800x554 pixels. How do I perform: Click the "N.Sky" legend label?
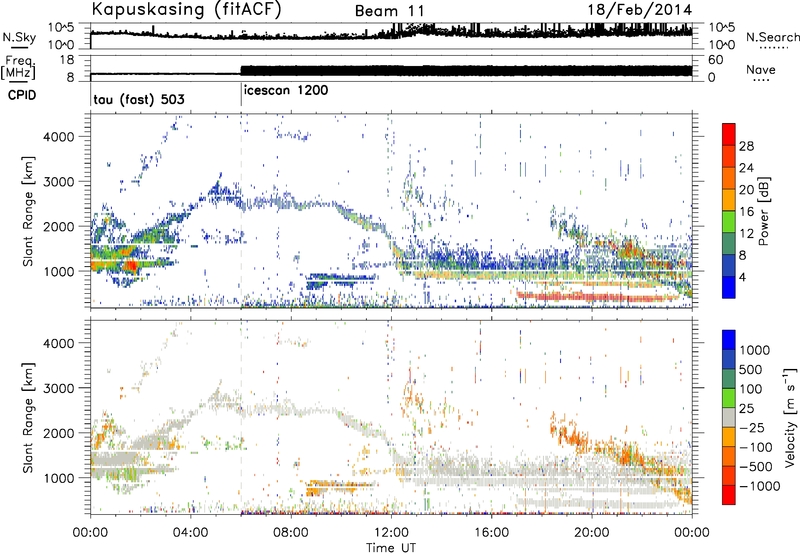19,37
